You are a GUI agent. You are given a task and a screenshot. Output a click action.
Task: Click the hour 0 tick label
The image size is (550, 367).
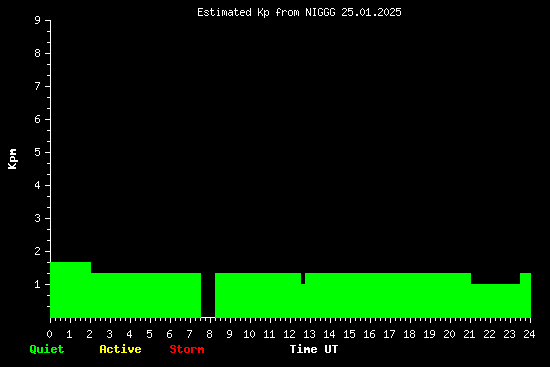[49, 334]
